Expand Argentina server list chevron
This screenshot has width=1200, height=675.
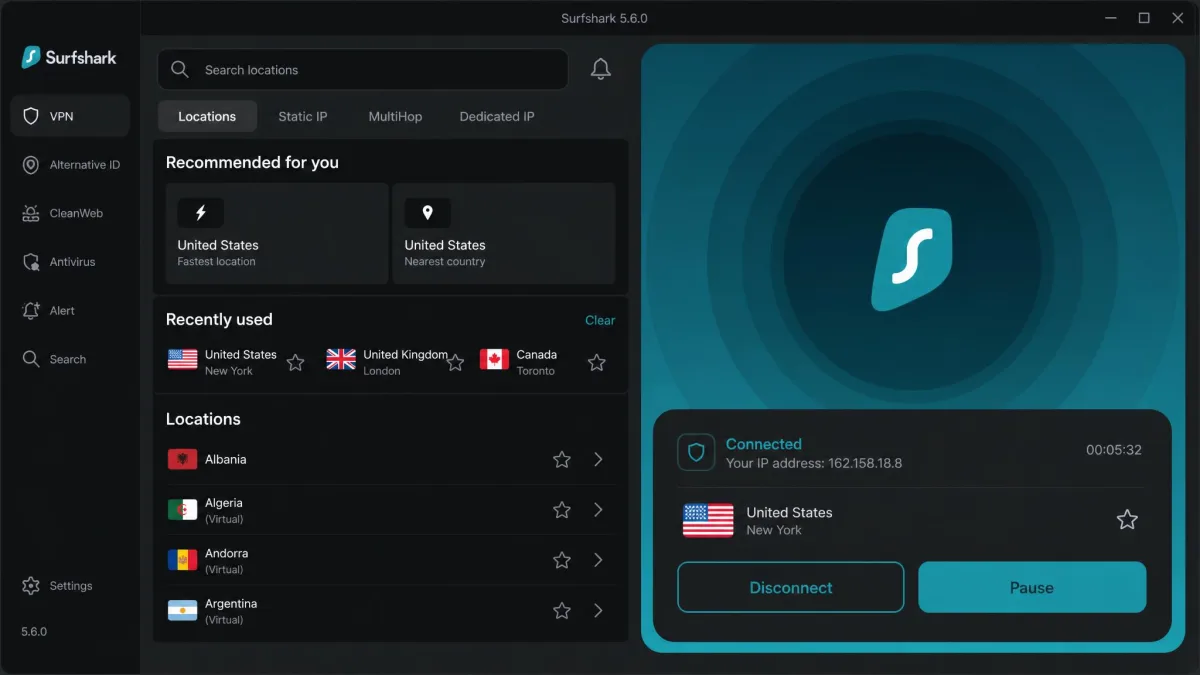click(x=598, y=610)
